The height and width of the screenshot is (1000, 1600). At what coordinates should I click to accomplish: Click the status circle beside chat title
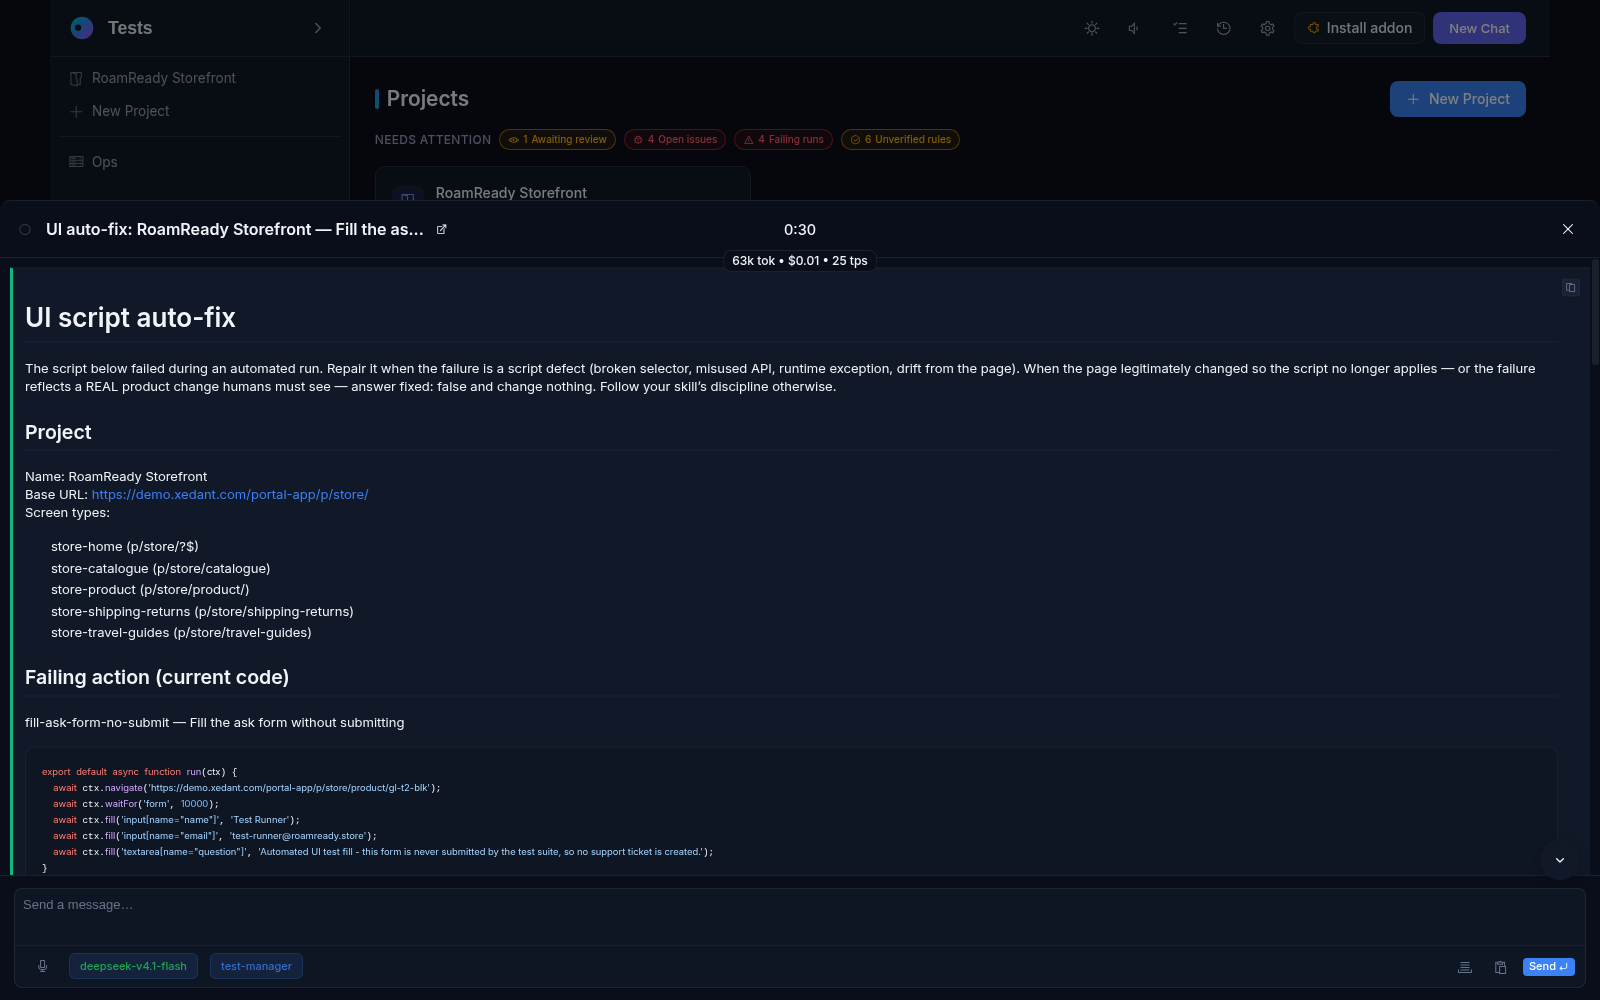[x=25, y=229]
